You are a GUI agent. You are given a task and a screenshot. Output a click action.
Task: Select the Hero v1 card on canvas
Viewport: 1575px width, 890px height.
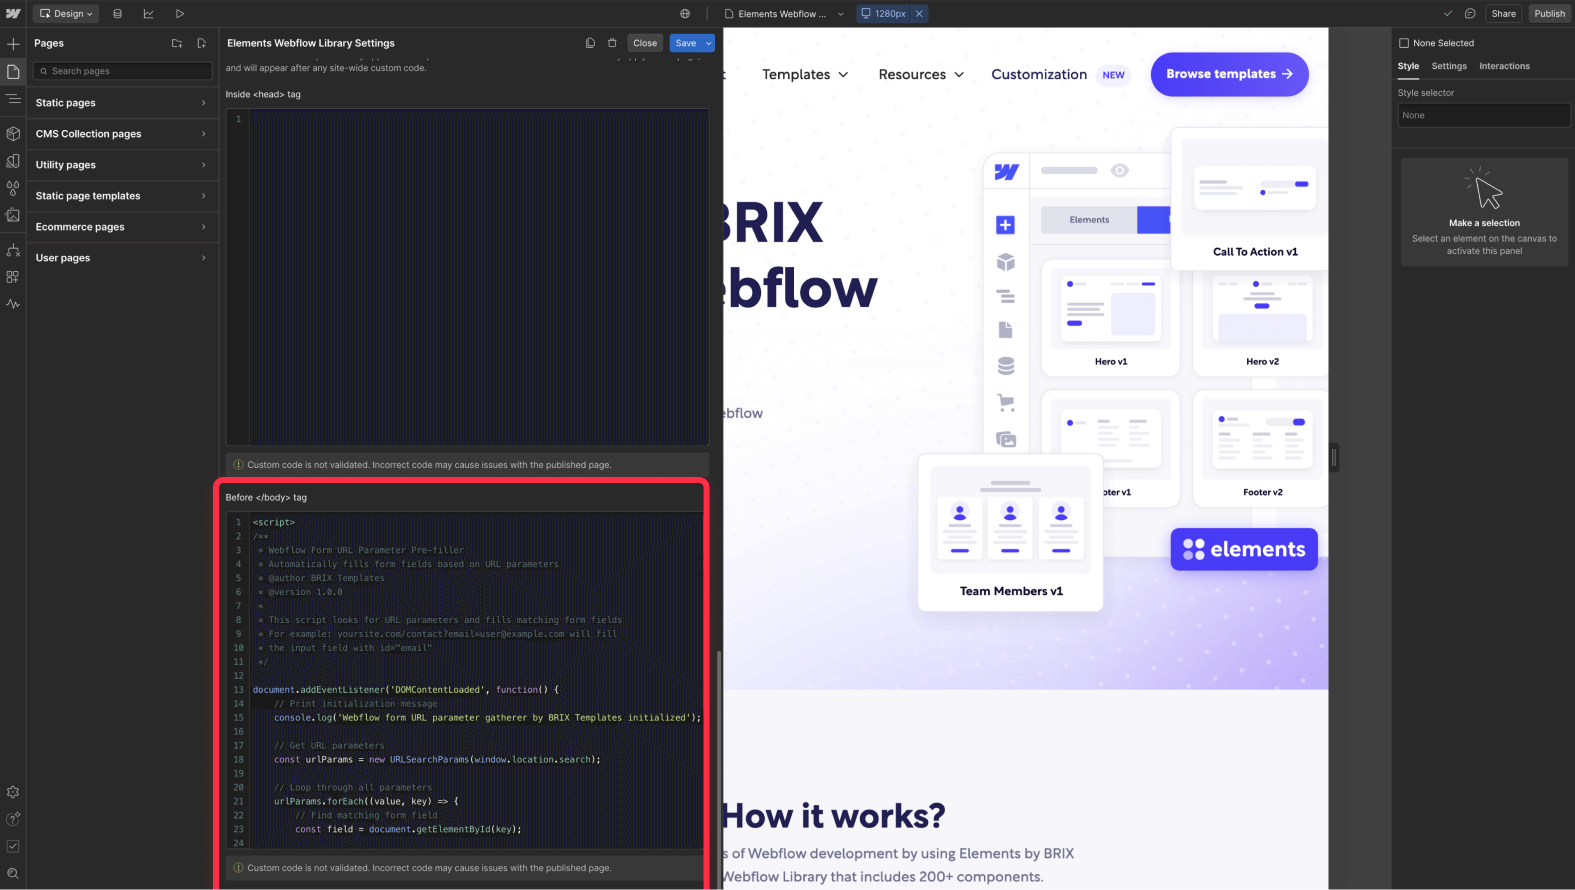coord(1111,318)
